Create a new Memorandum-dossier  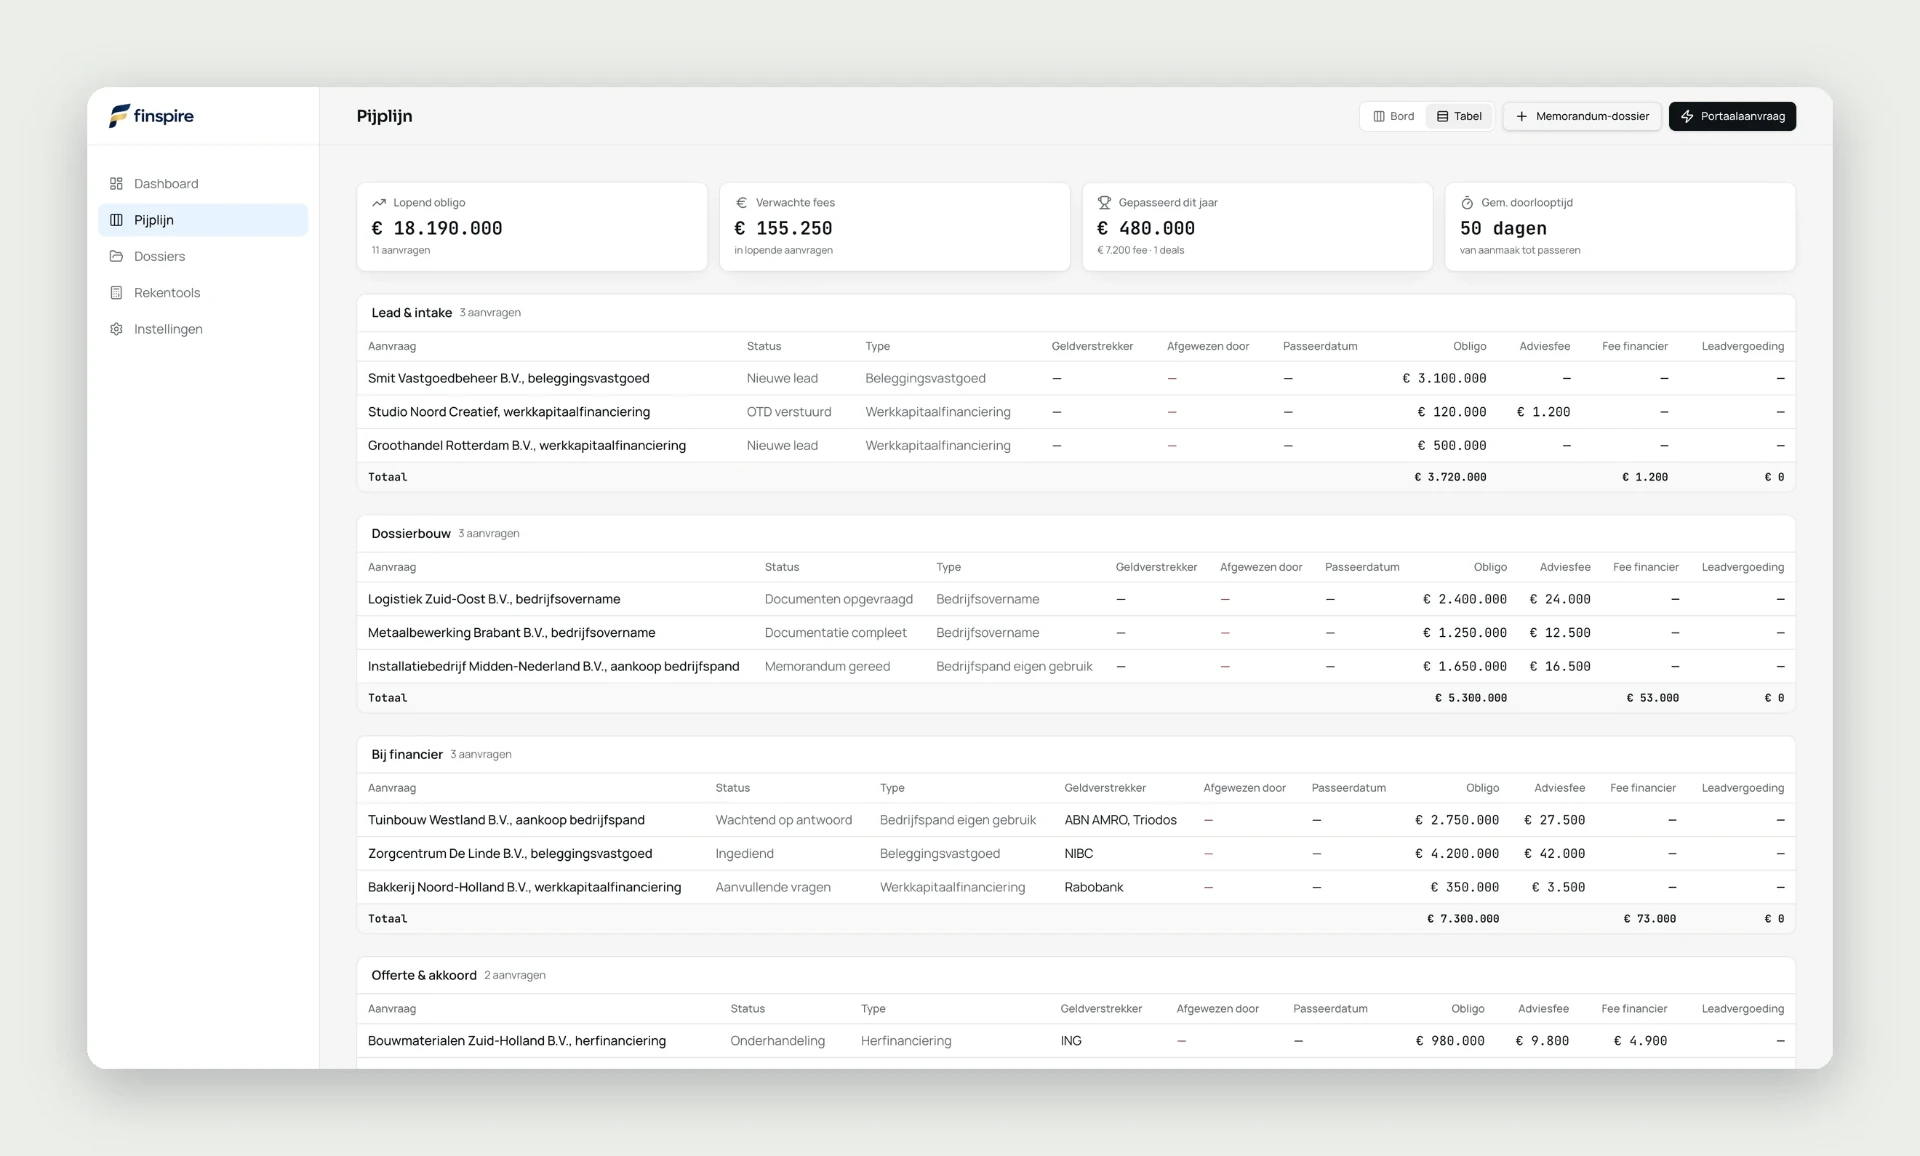click(1582, 116)
